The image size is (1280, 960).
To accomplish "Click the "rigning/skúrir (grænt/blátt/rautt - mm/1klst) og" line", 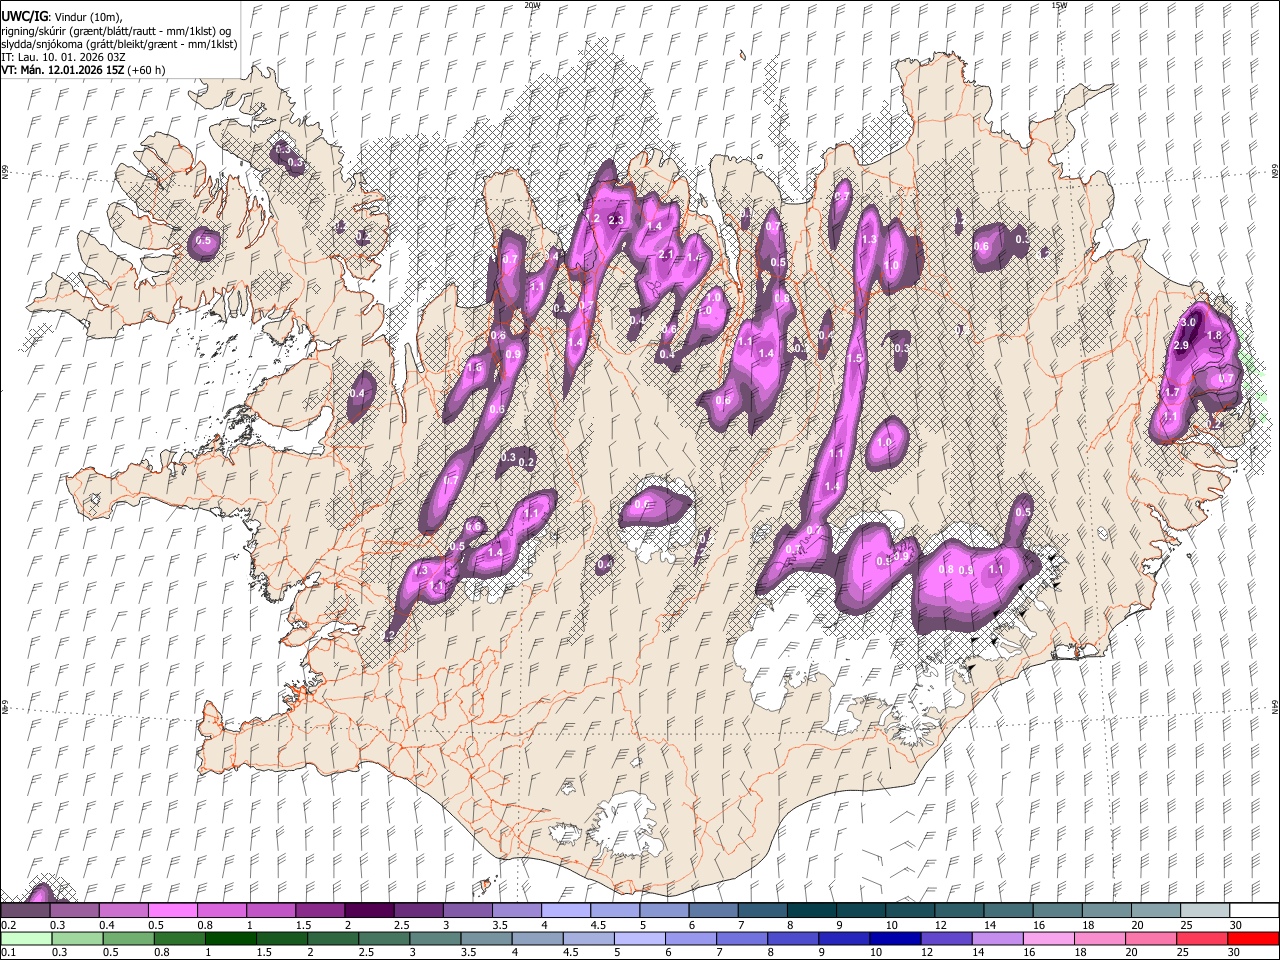I will click(116, 31).
